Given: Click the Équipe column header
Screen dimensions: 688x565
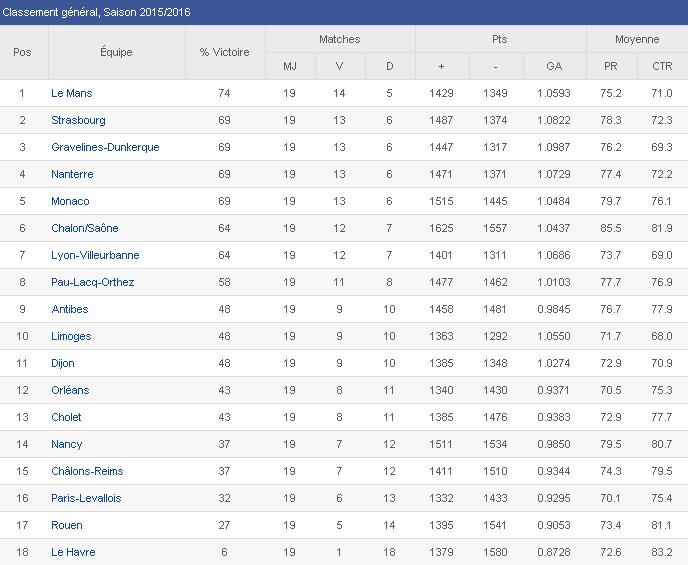Looking at the screenshot, I should click(x=116, y=52).
